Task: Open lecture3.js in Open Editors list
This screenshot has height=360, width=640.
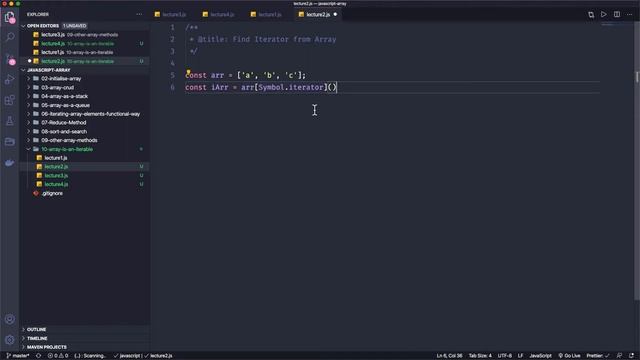Action: click(x=85, y=35)
